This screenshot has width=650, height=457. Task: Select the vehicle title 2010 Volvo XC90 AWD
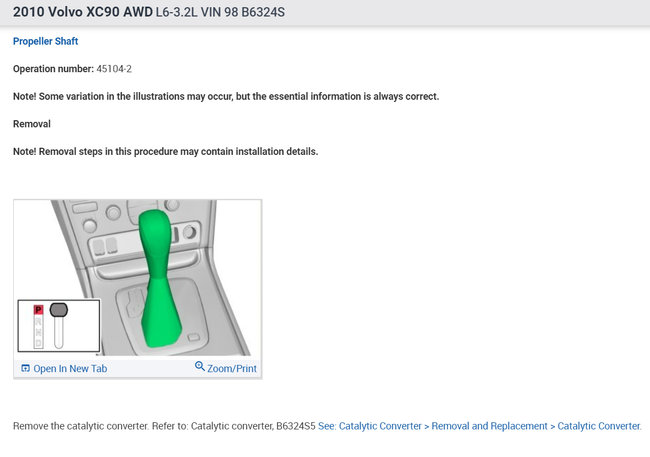click(x=83, y=12)
